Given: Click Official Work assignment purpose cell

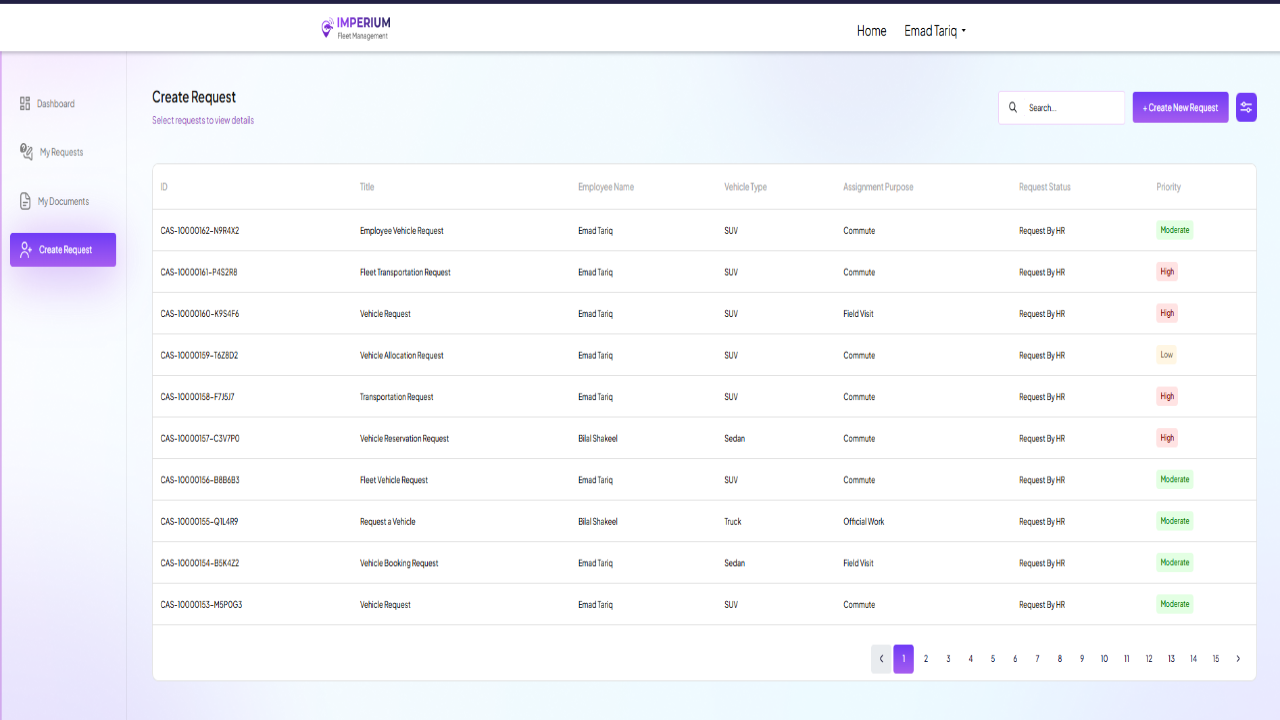Looking at the screenshot, I should 864,522.
